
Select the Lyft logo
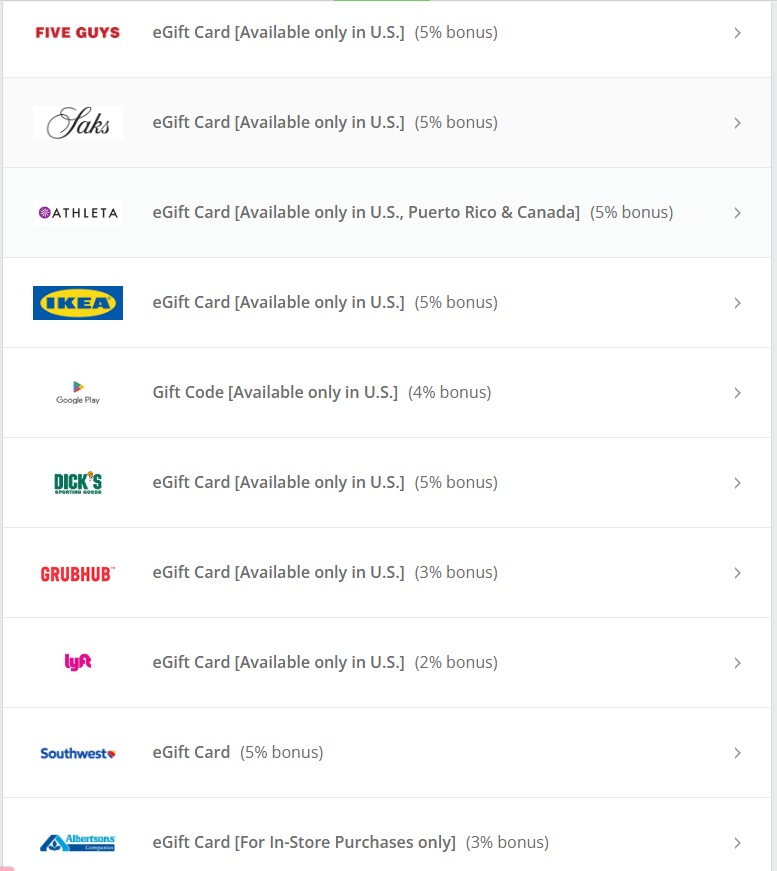pyautogui.click(x=78, y=662)
